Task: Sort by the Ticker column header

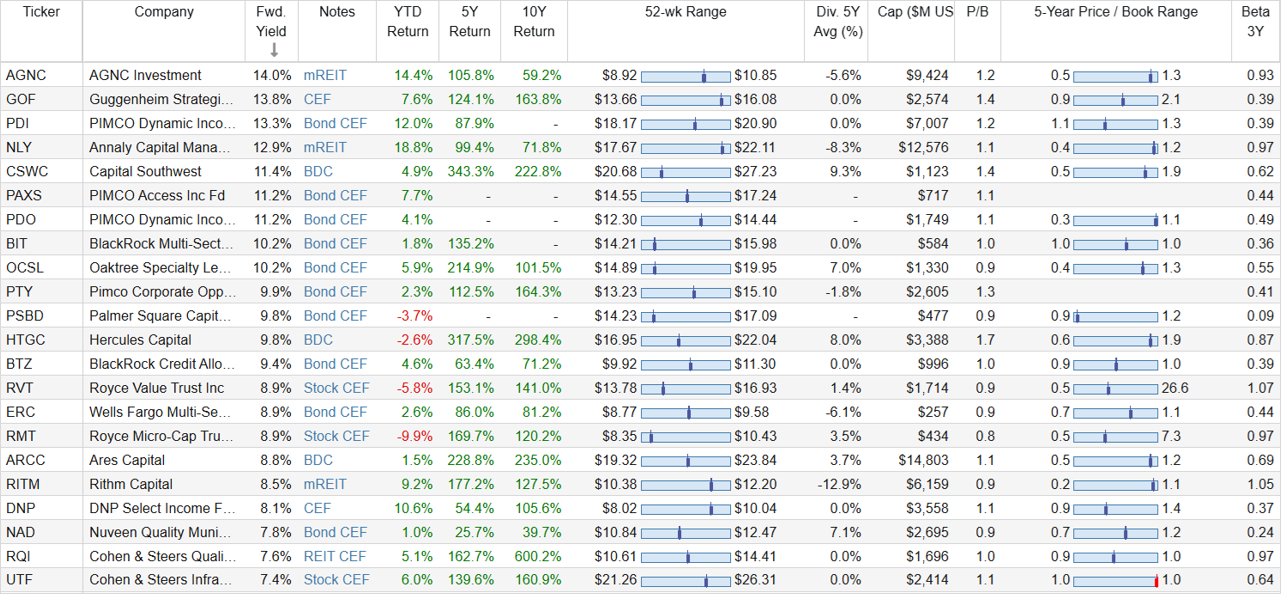Action: click(40, 12)
